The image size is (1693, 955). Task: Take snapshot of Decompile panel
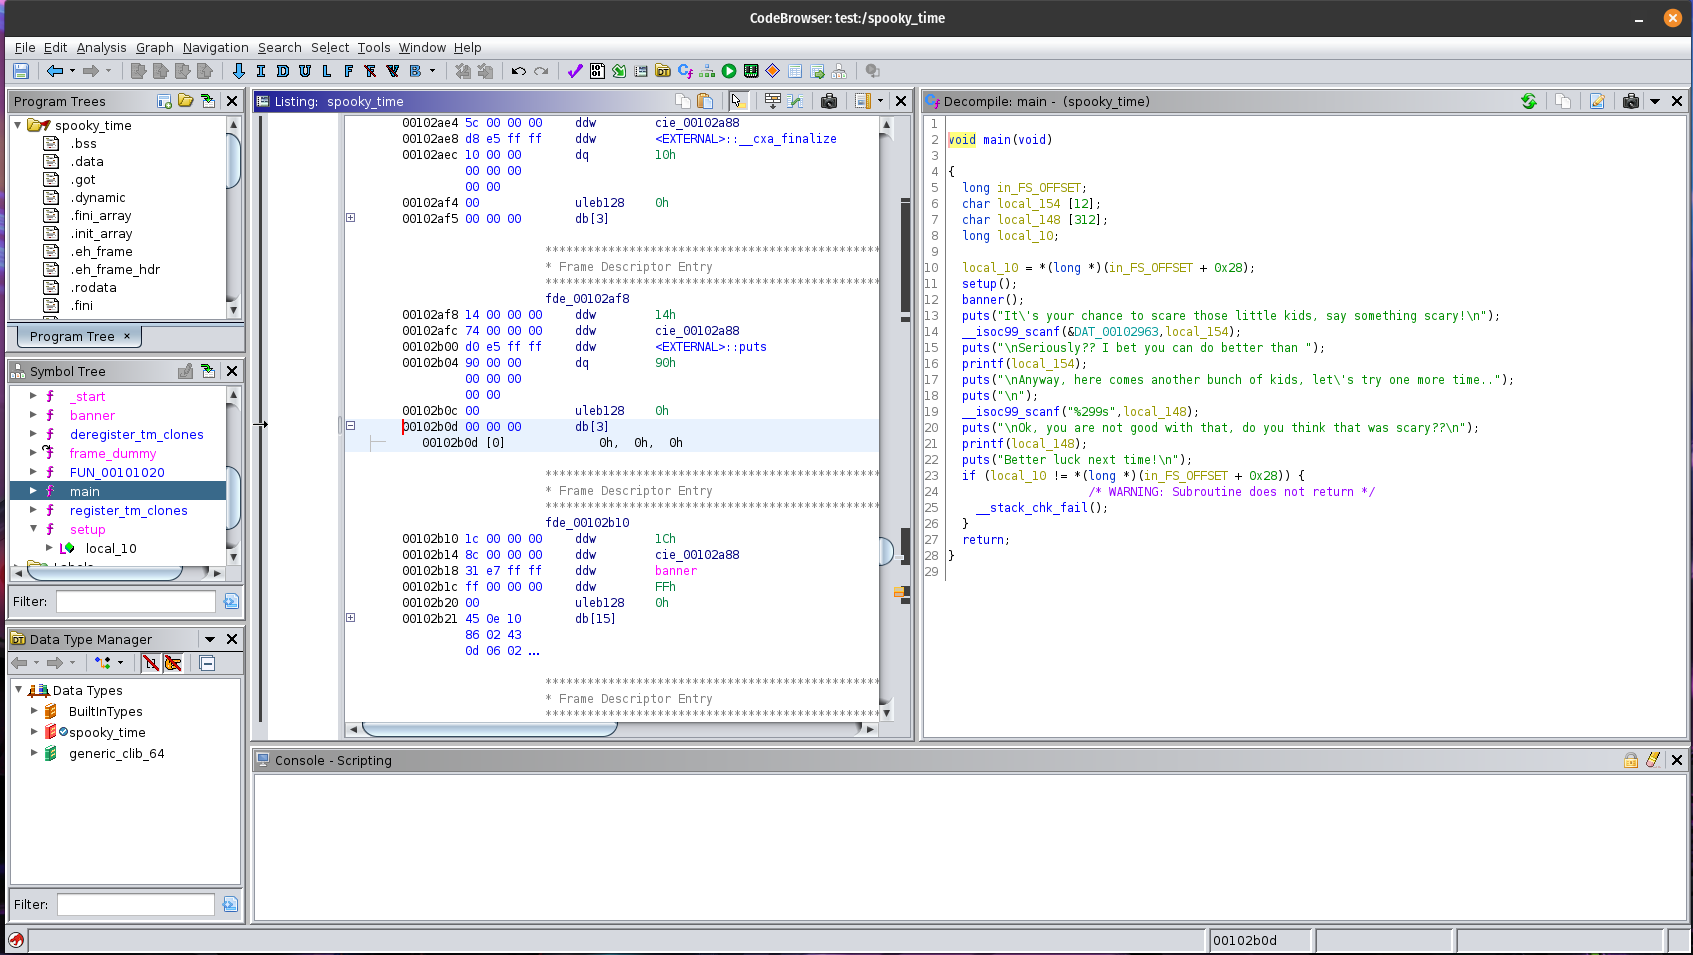pyautogui.click(x=1630, y=101)
